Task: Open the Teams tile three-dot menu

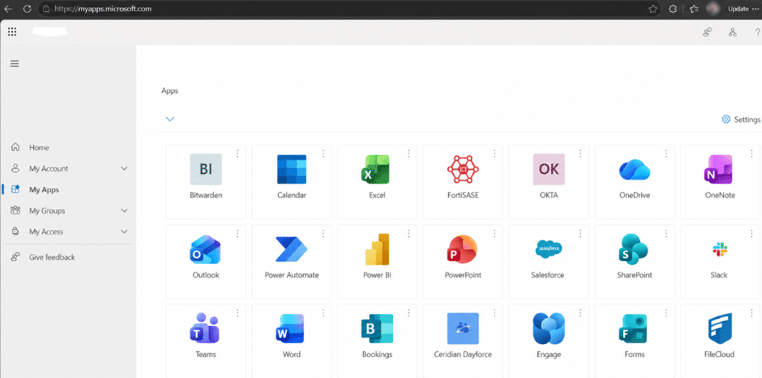Action: 237,313
